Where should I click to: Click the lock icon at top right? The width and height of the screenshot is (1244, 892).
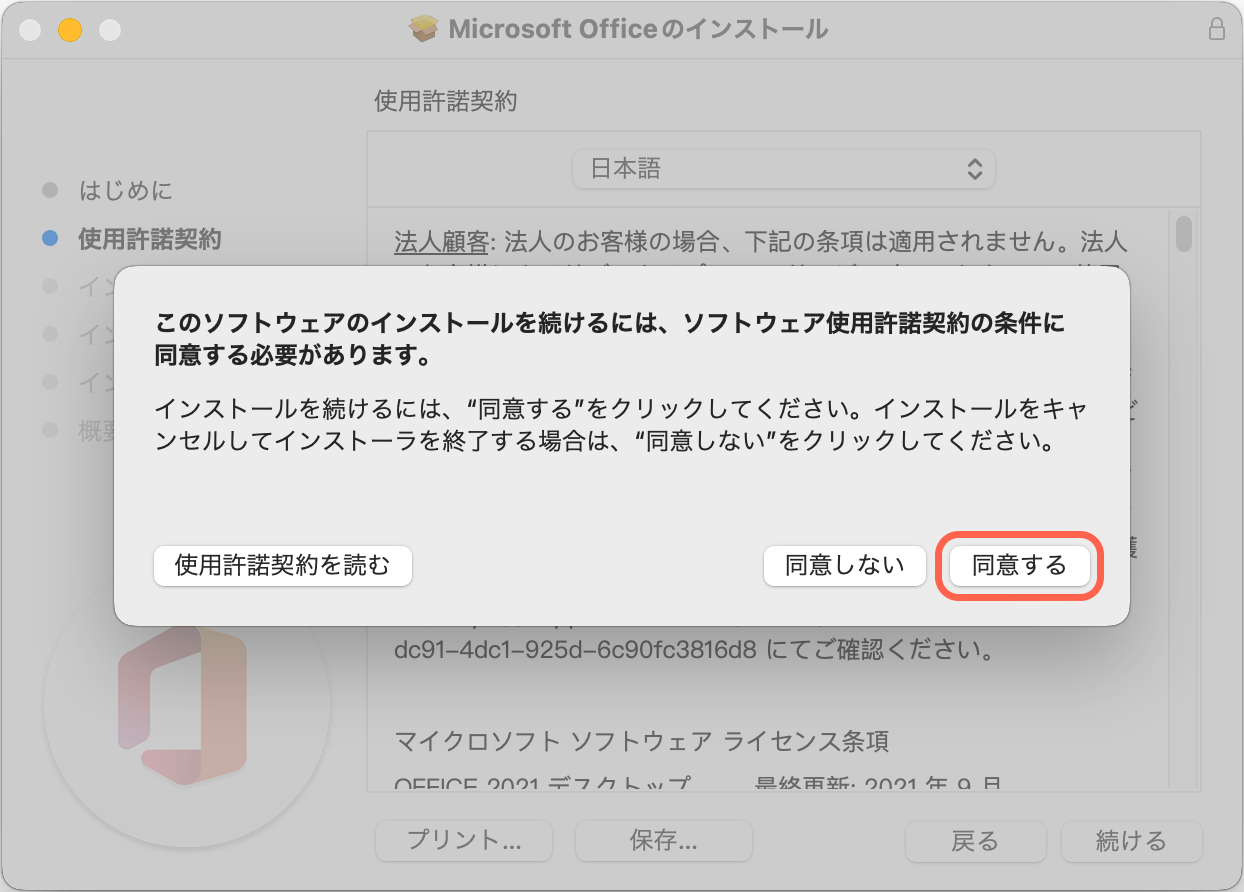[x=1217, y=30]
